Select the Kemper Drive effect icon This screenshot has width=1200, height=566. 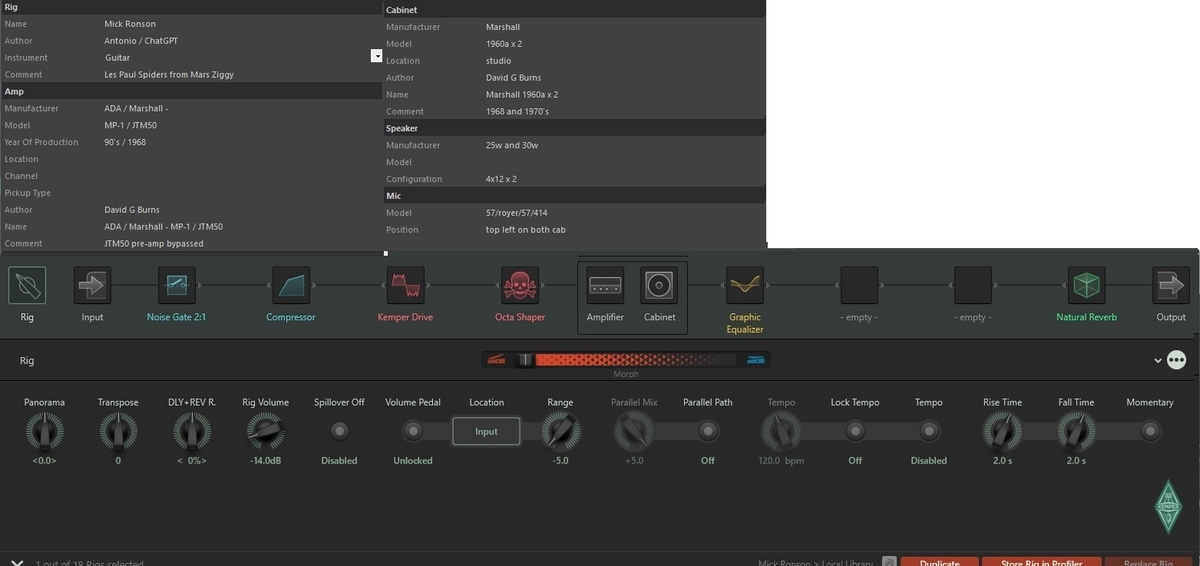(406, 285)
